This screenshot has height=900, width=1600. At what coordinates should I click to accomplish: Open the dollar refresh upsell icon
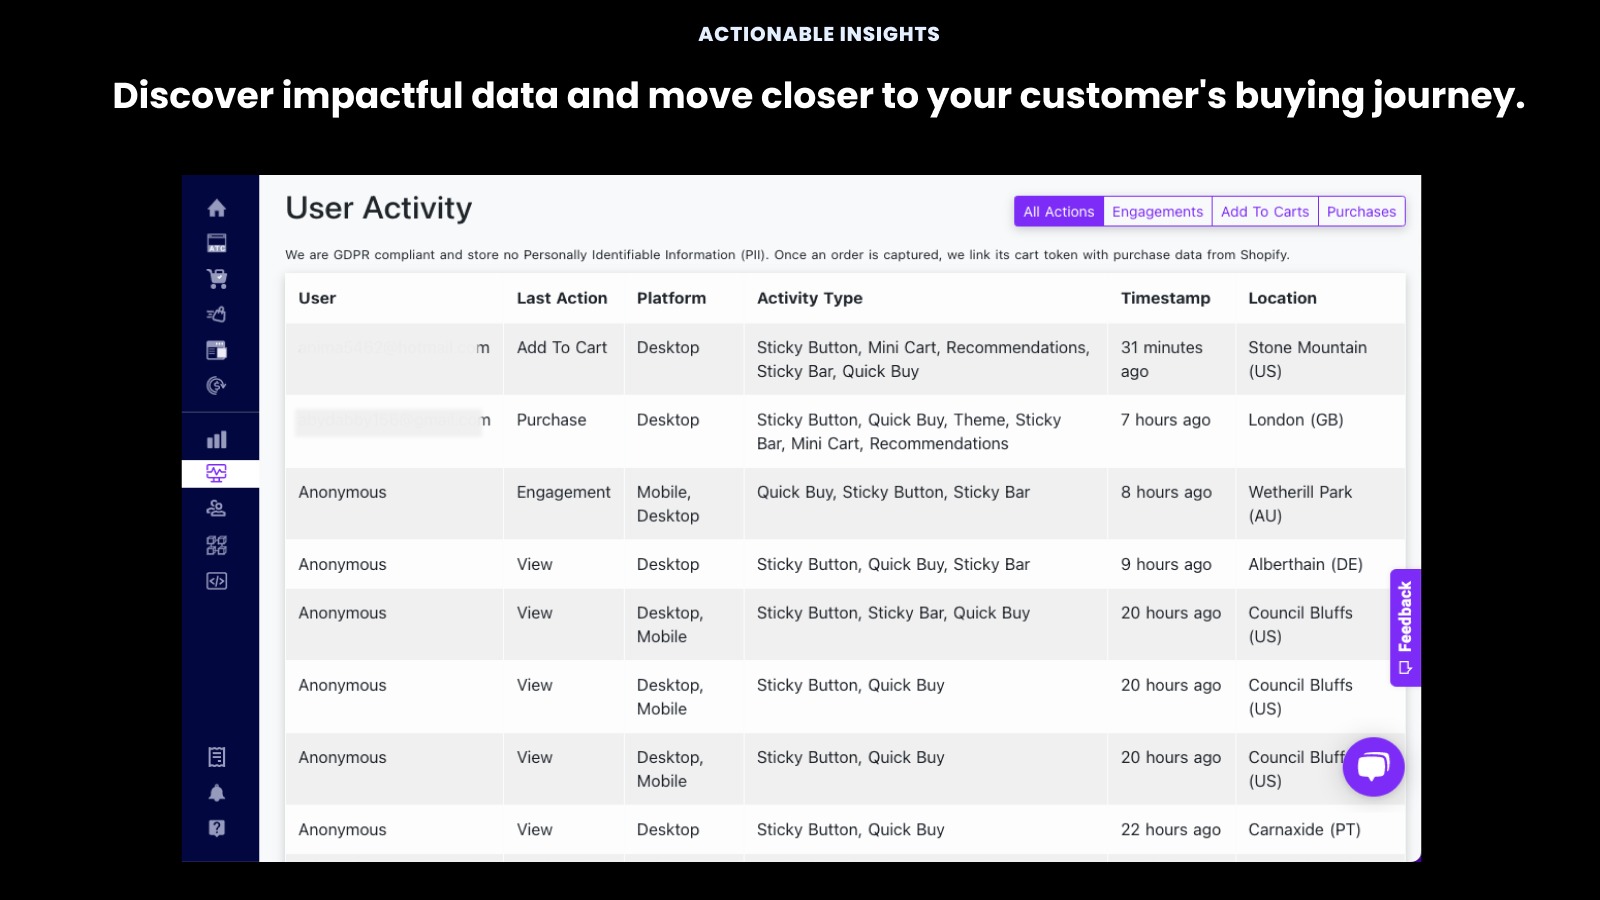pyautogui.click(x=216, y=385)
